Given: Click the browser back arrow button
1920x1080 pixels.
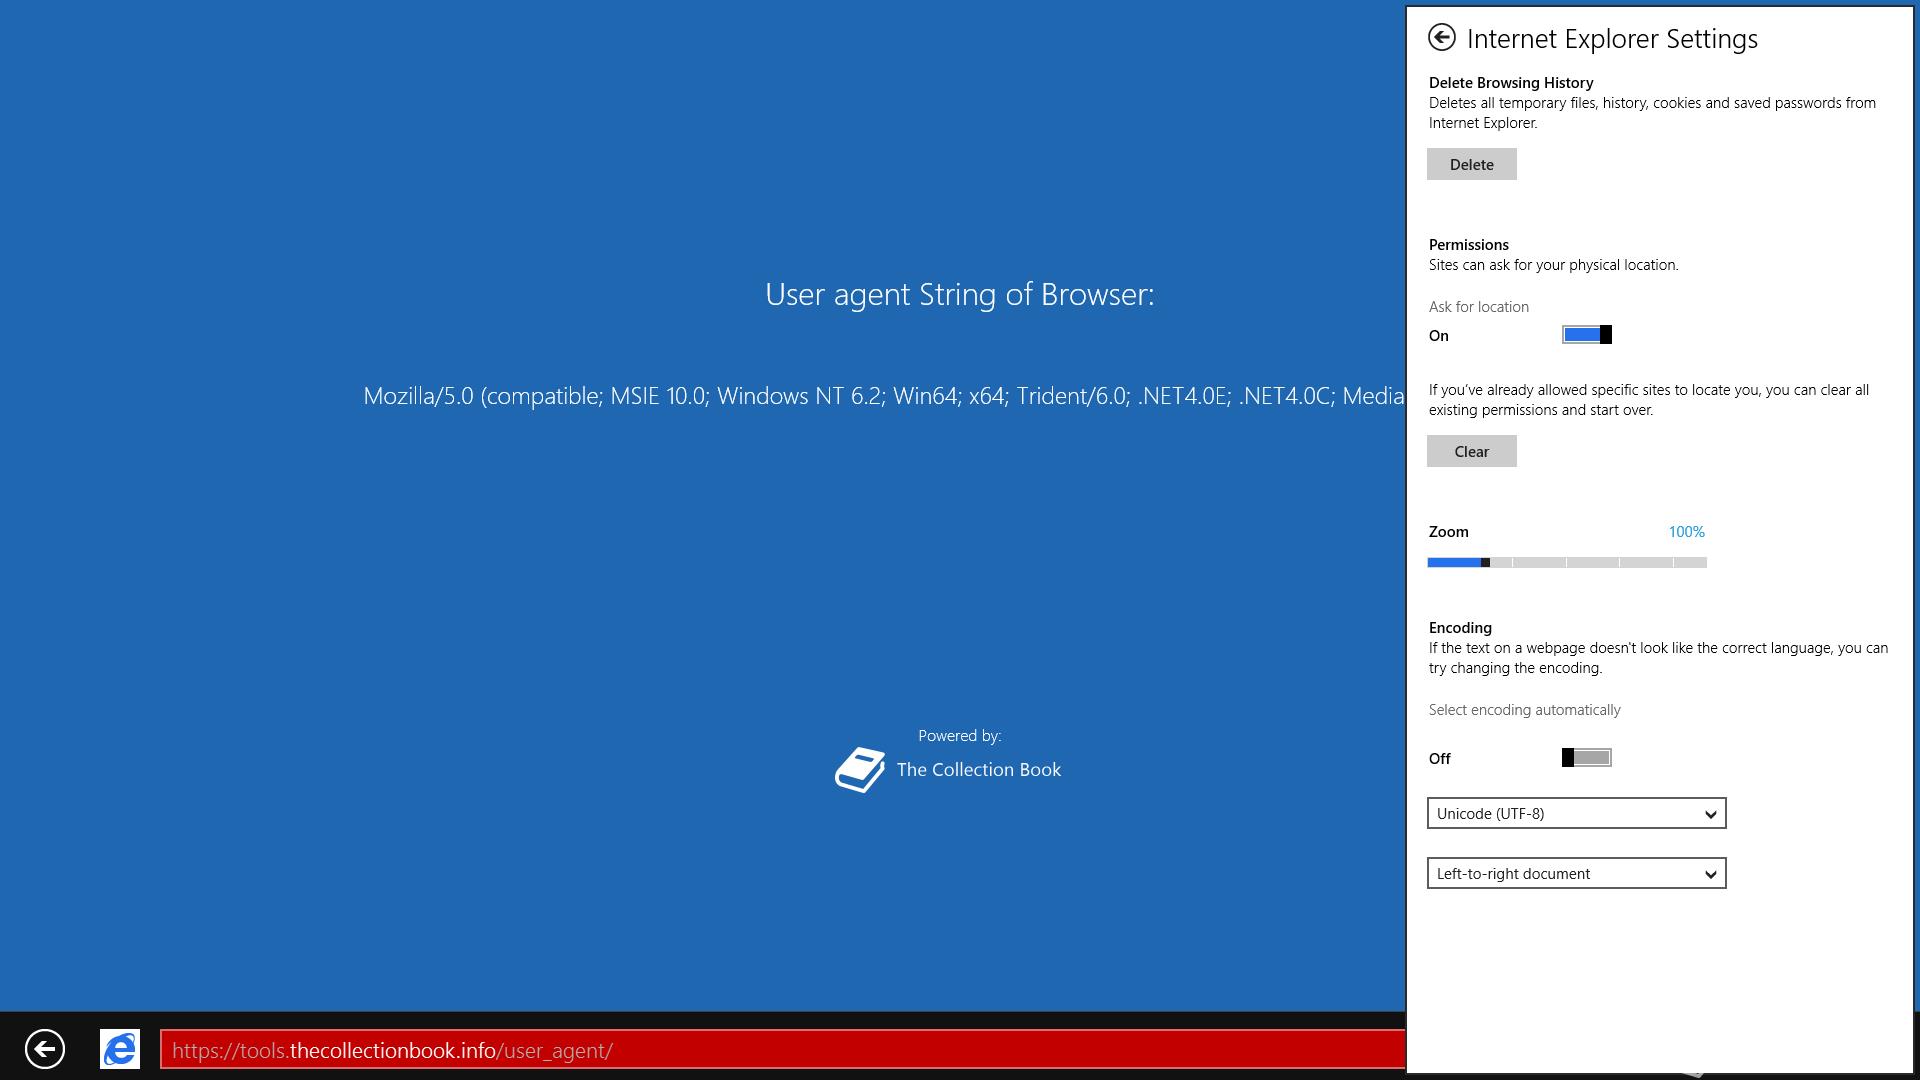Looking at the screenshot, I should pos(45,1049).
